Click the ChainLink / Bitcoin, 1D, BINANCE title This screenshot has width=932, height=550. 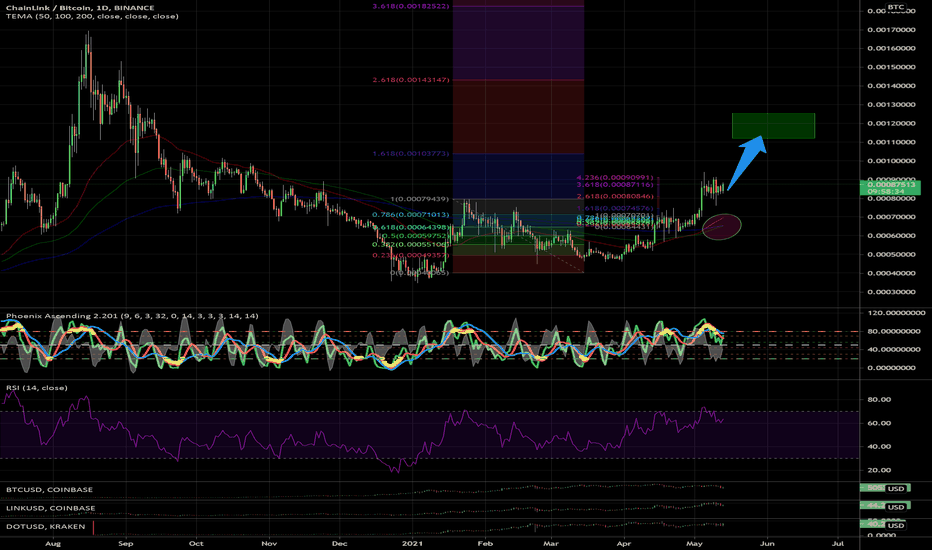tap(80, 8)
